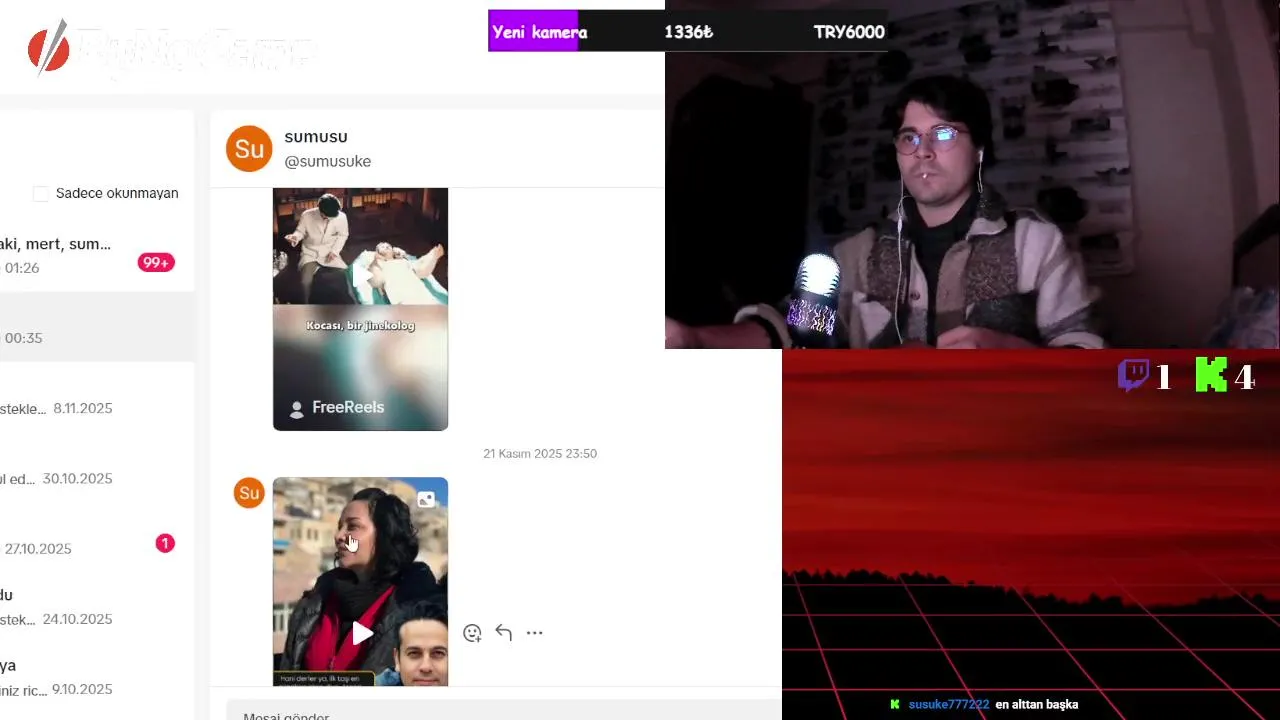This screenshot has height=720, width=1280.
Task: Play the video with woman in red scarf
Action: tap(360, 582)
